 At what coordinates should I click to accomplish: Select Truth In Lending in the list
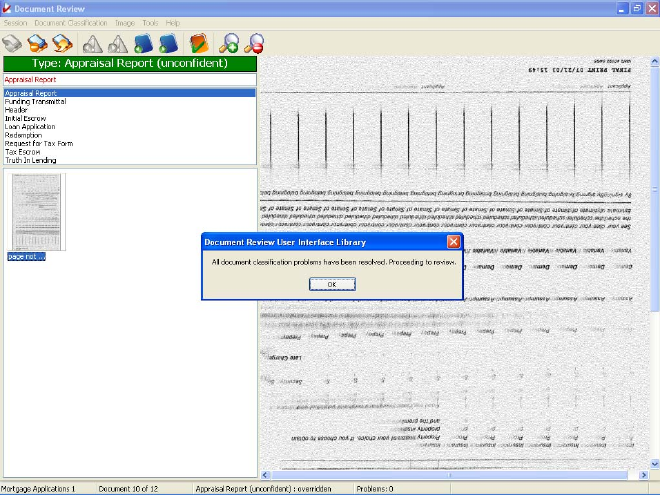pos(30,160)
